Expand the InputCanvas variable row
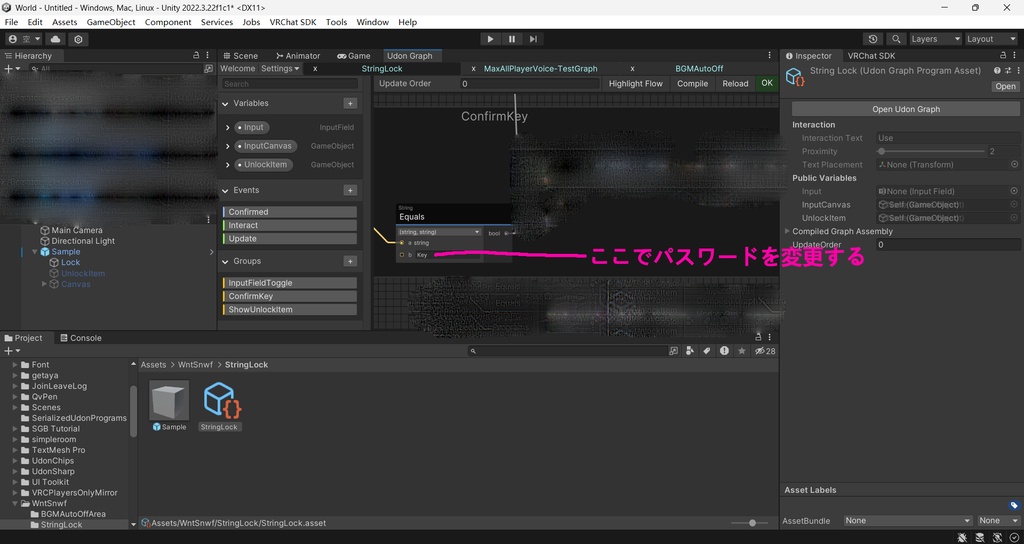This screenshot has width=1024, height=544. [x=227, y=146]
